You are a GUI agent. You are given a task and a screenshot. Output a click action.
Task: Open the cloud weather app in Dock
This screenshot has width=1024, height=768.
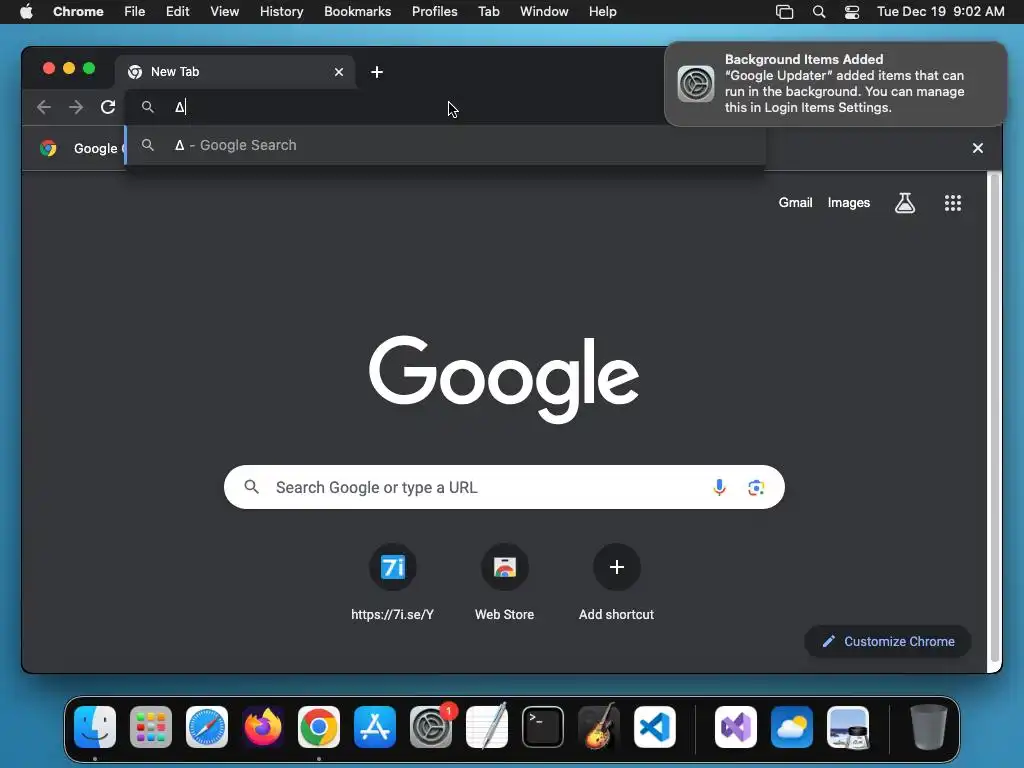tap(792, 727)
